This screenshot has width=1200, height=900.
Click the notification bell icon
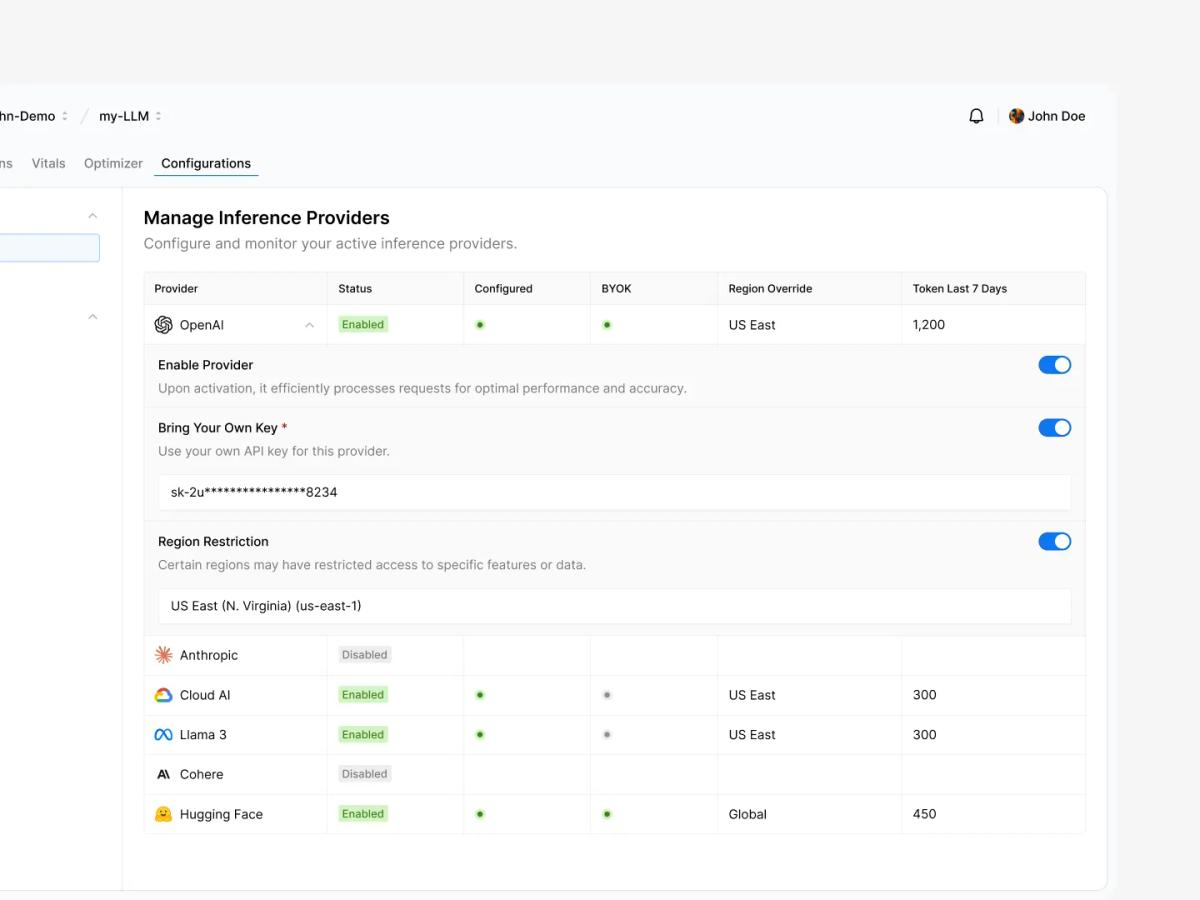click(976, 116)
